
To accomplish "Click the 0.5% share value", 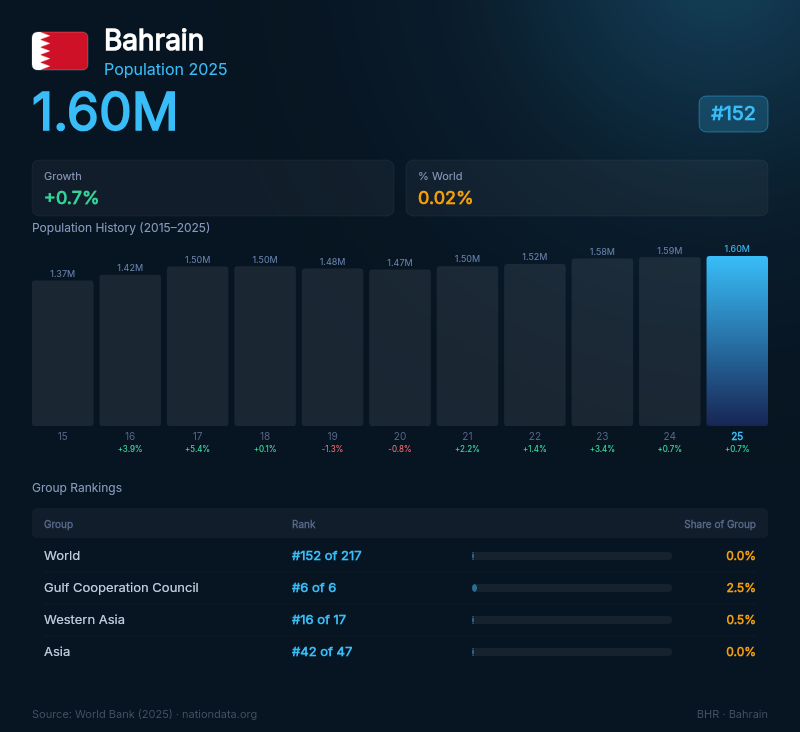I will [741, 619].
